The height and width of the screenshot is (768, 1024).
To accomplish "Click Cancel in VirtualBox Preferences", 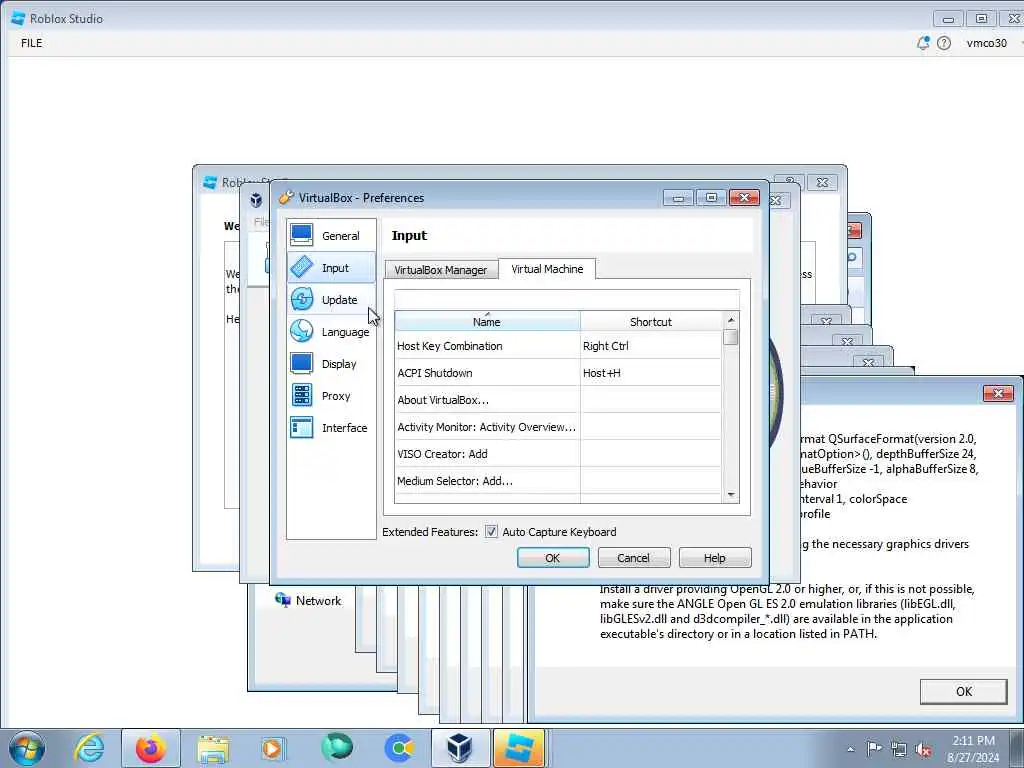I will (633, 558).
